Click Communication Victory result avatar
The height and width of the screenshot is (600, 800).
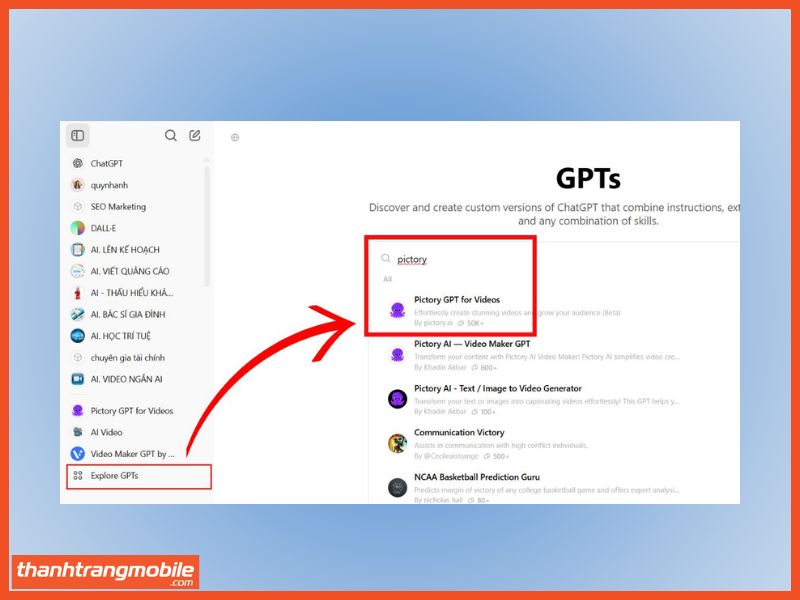click(x=397, y=443)
